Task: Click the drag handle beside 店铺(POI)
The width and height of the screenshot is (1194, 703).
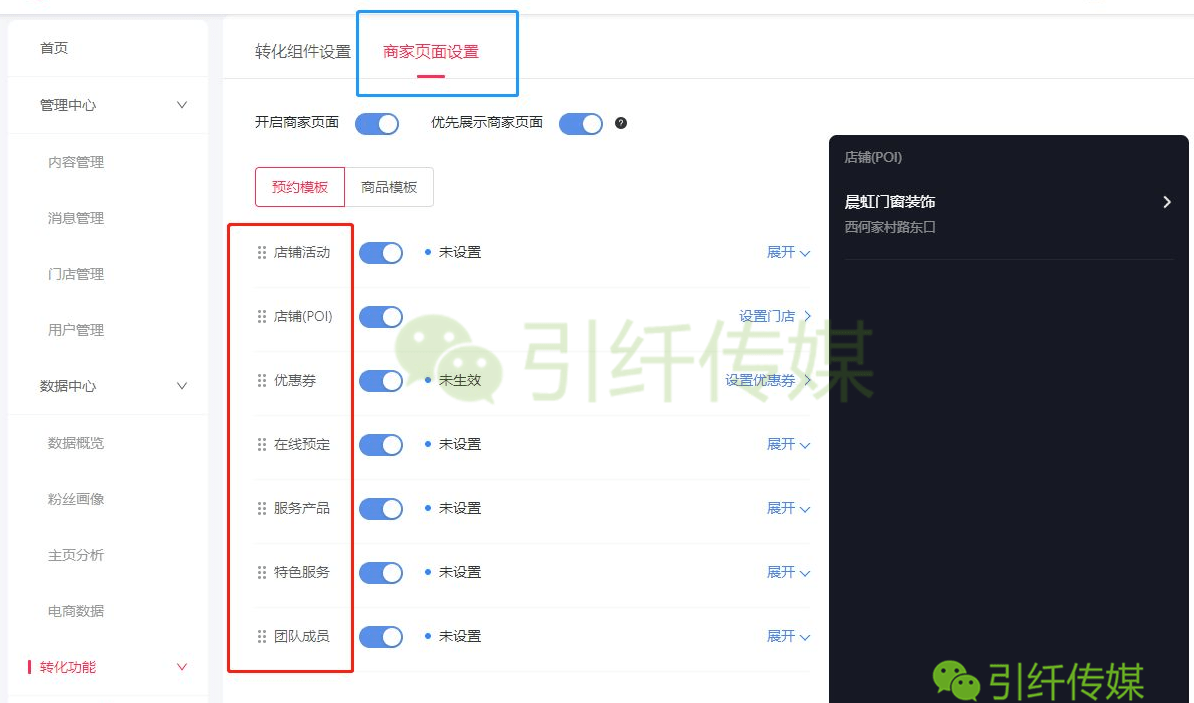Action: [x=261, y=316]
